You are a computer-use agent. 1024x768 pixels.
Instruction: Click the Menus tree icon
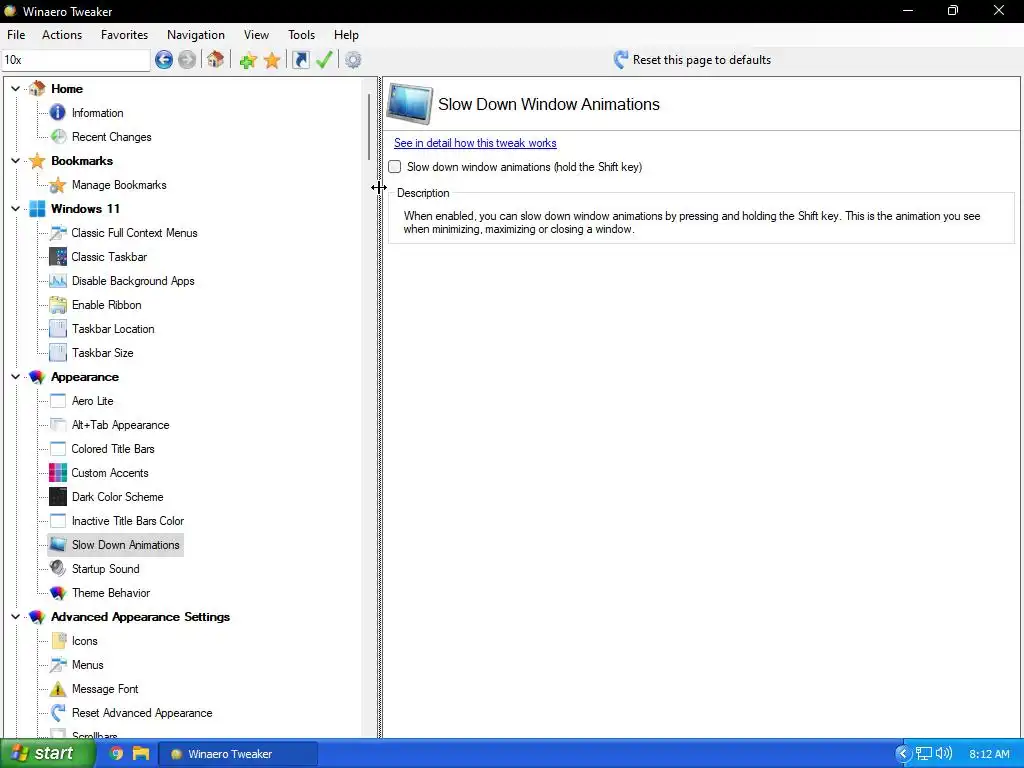point(57,665)
